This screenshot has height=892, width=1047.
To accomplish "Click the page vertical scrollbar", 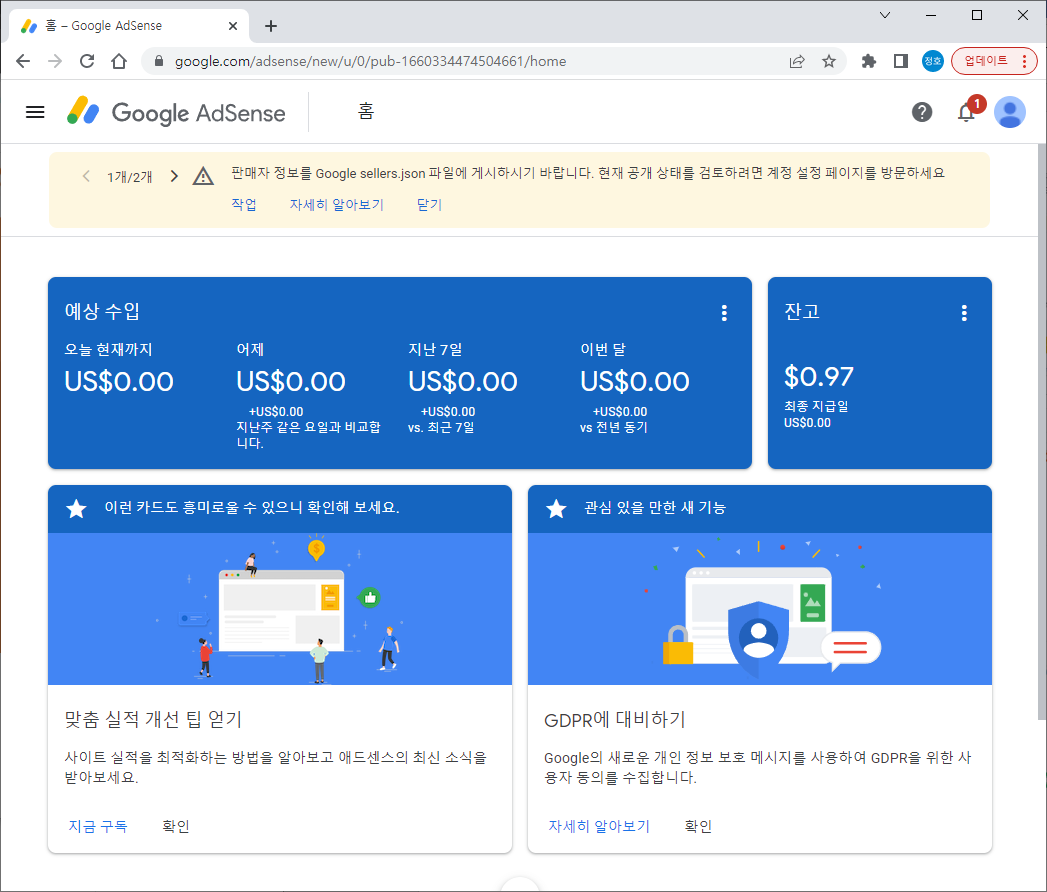I will coord(1042,432).
